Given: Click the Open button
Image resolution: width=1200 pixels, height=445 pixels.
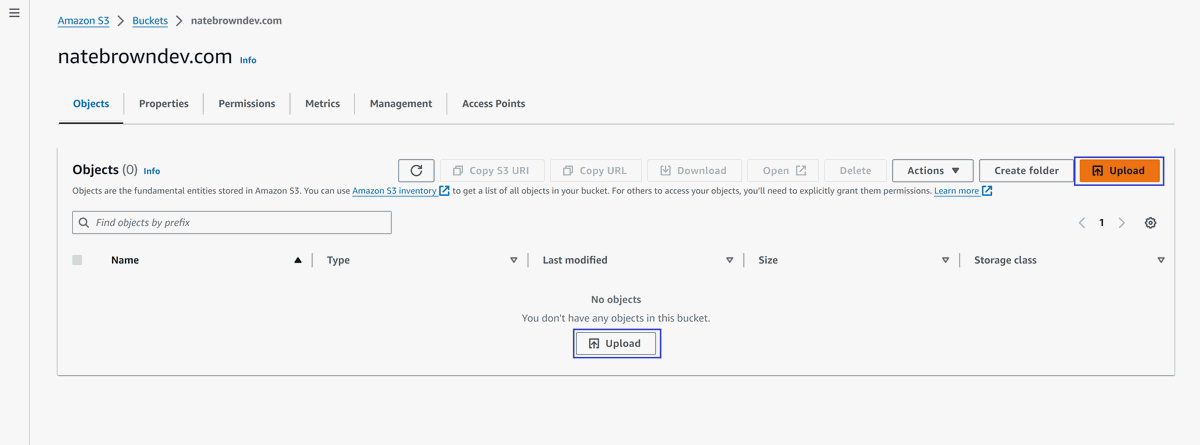Looking at the screenshot, I should point(784,170).
